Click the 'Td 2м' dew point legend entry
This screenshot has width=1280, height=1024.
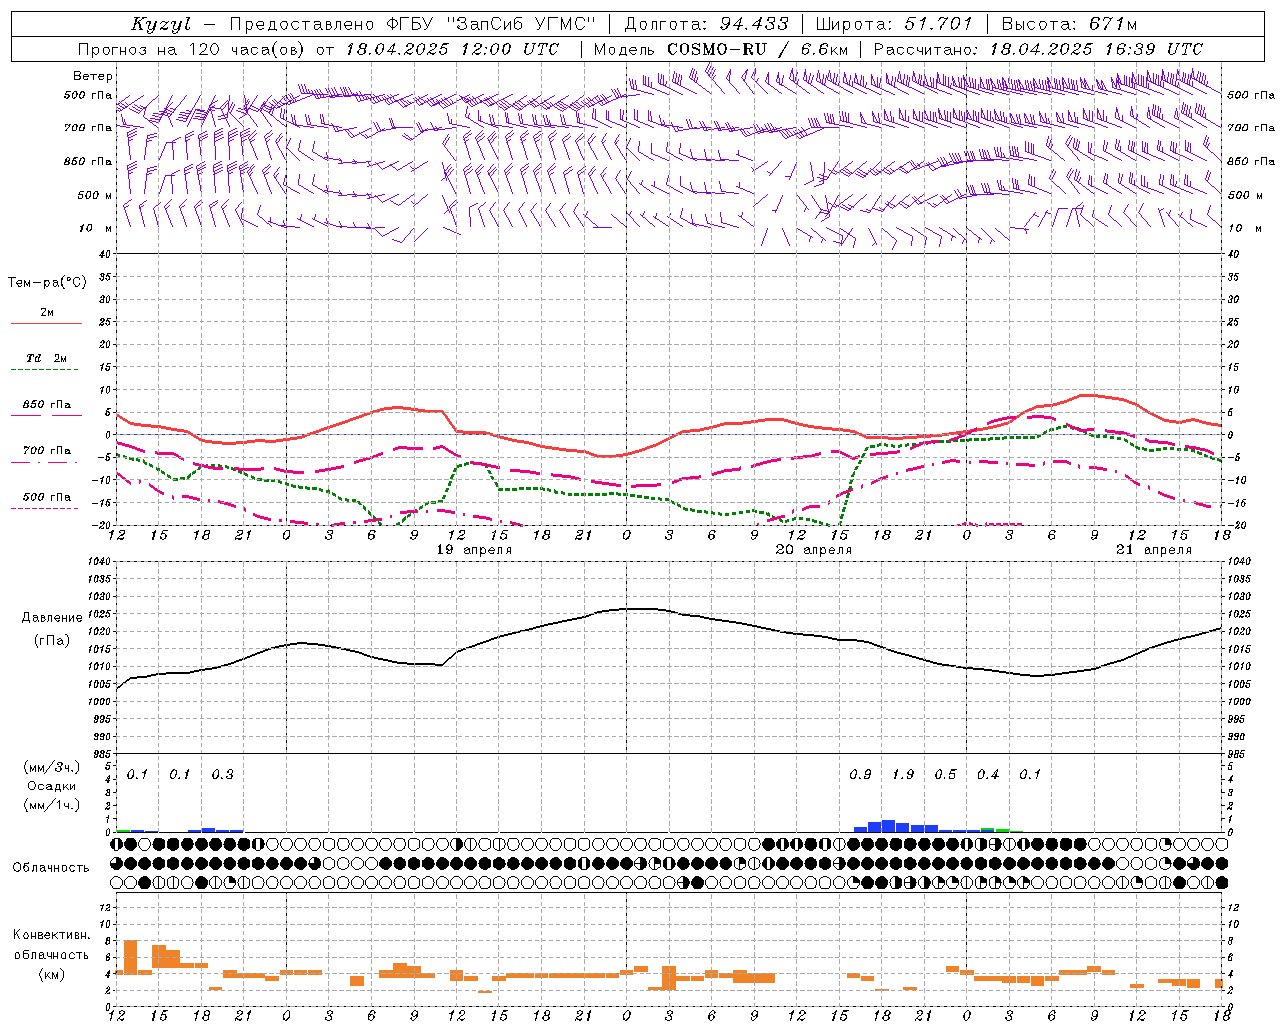(47, 358)
